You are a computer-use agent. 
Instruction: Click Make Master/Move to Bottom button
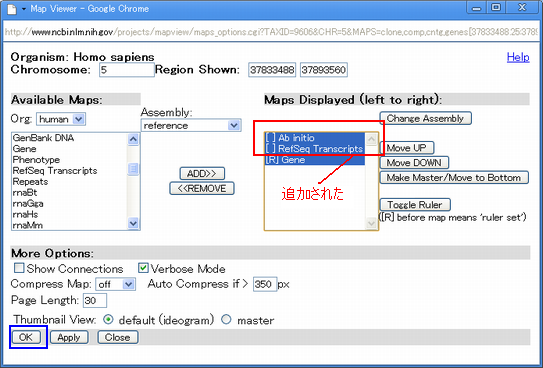454,178
